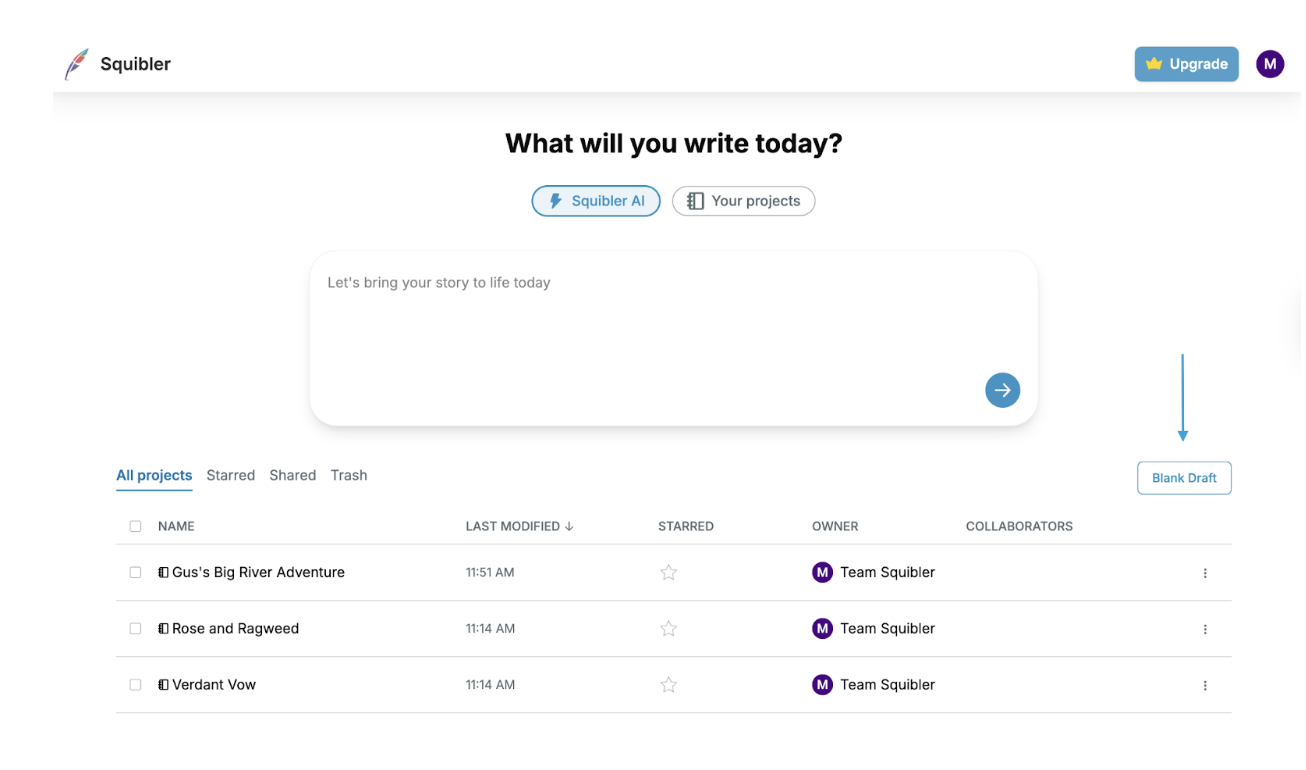Open more options for Rose and Ragweed

1205,629
